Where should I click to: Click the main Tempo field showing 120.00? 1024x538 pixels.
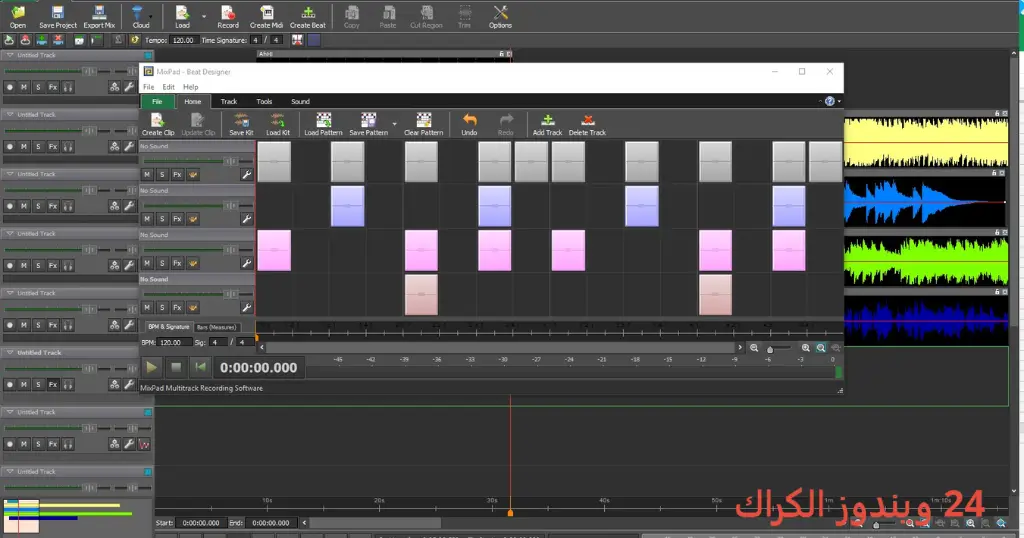point(184,40)
